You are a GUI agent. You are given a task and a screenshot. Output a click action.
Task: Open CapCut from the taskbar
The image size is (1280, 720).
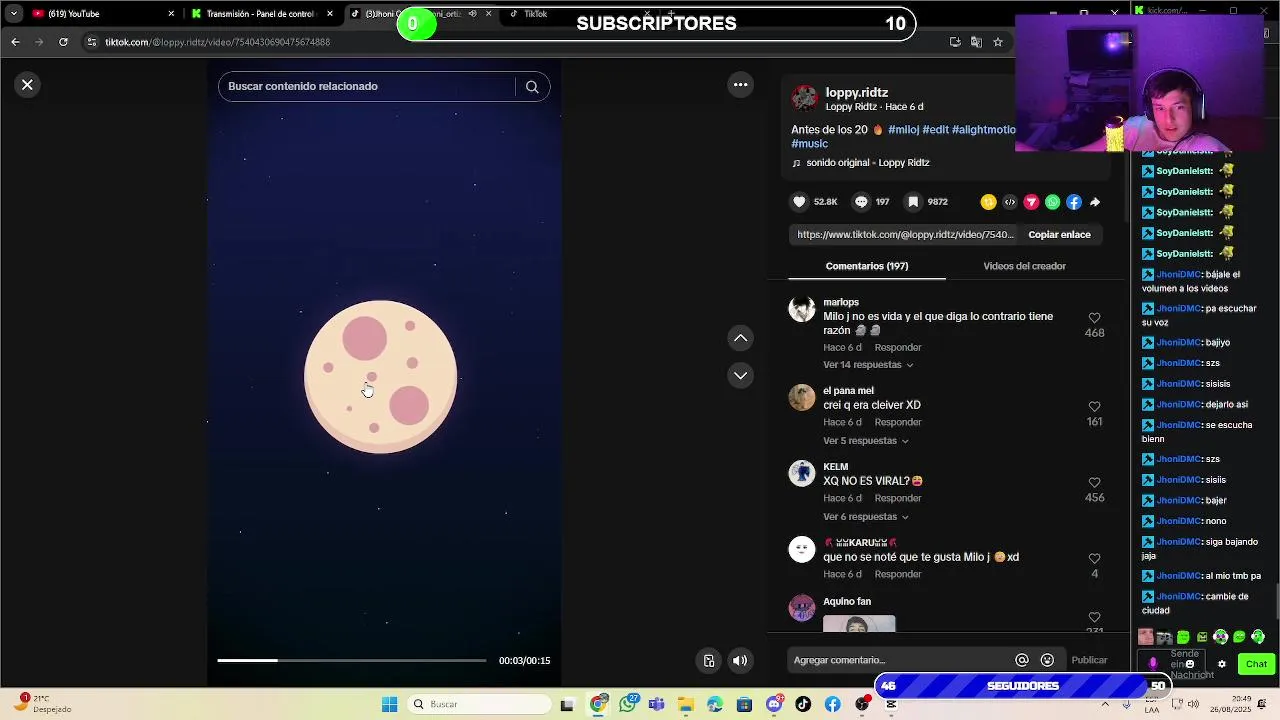tap(891, 704)
